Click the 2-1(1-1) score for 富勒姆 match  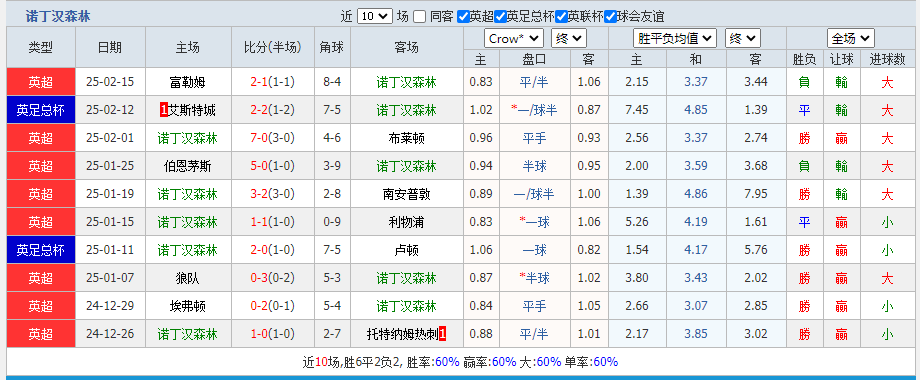click(272, 82)
